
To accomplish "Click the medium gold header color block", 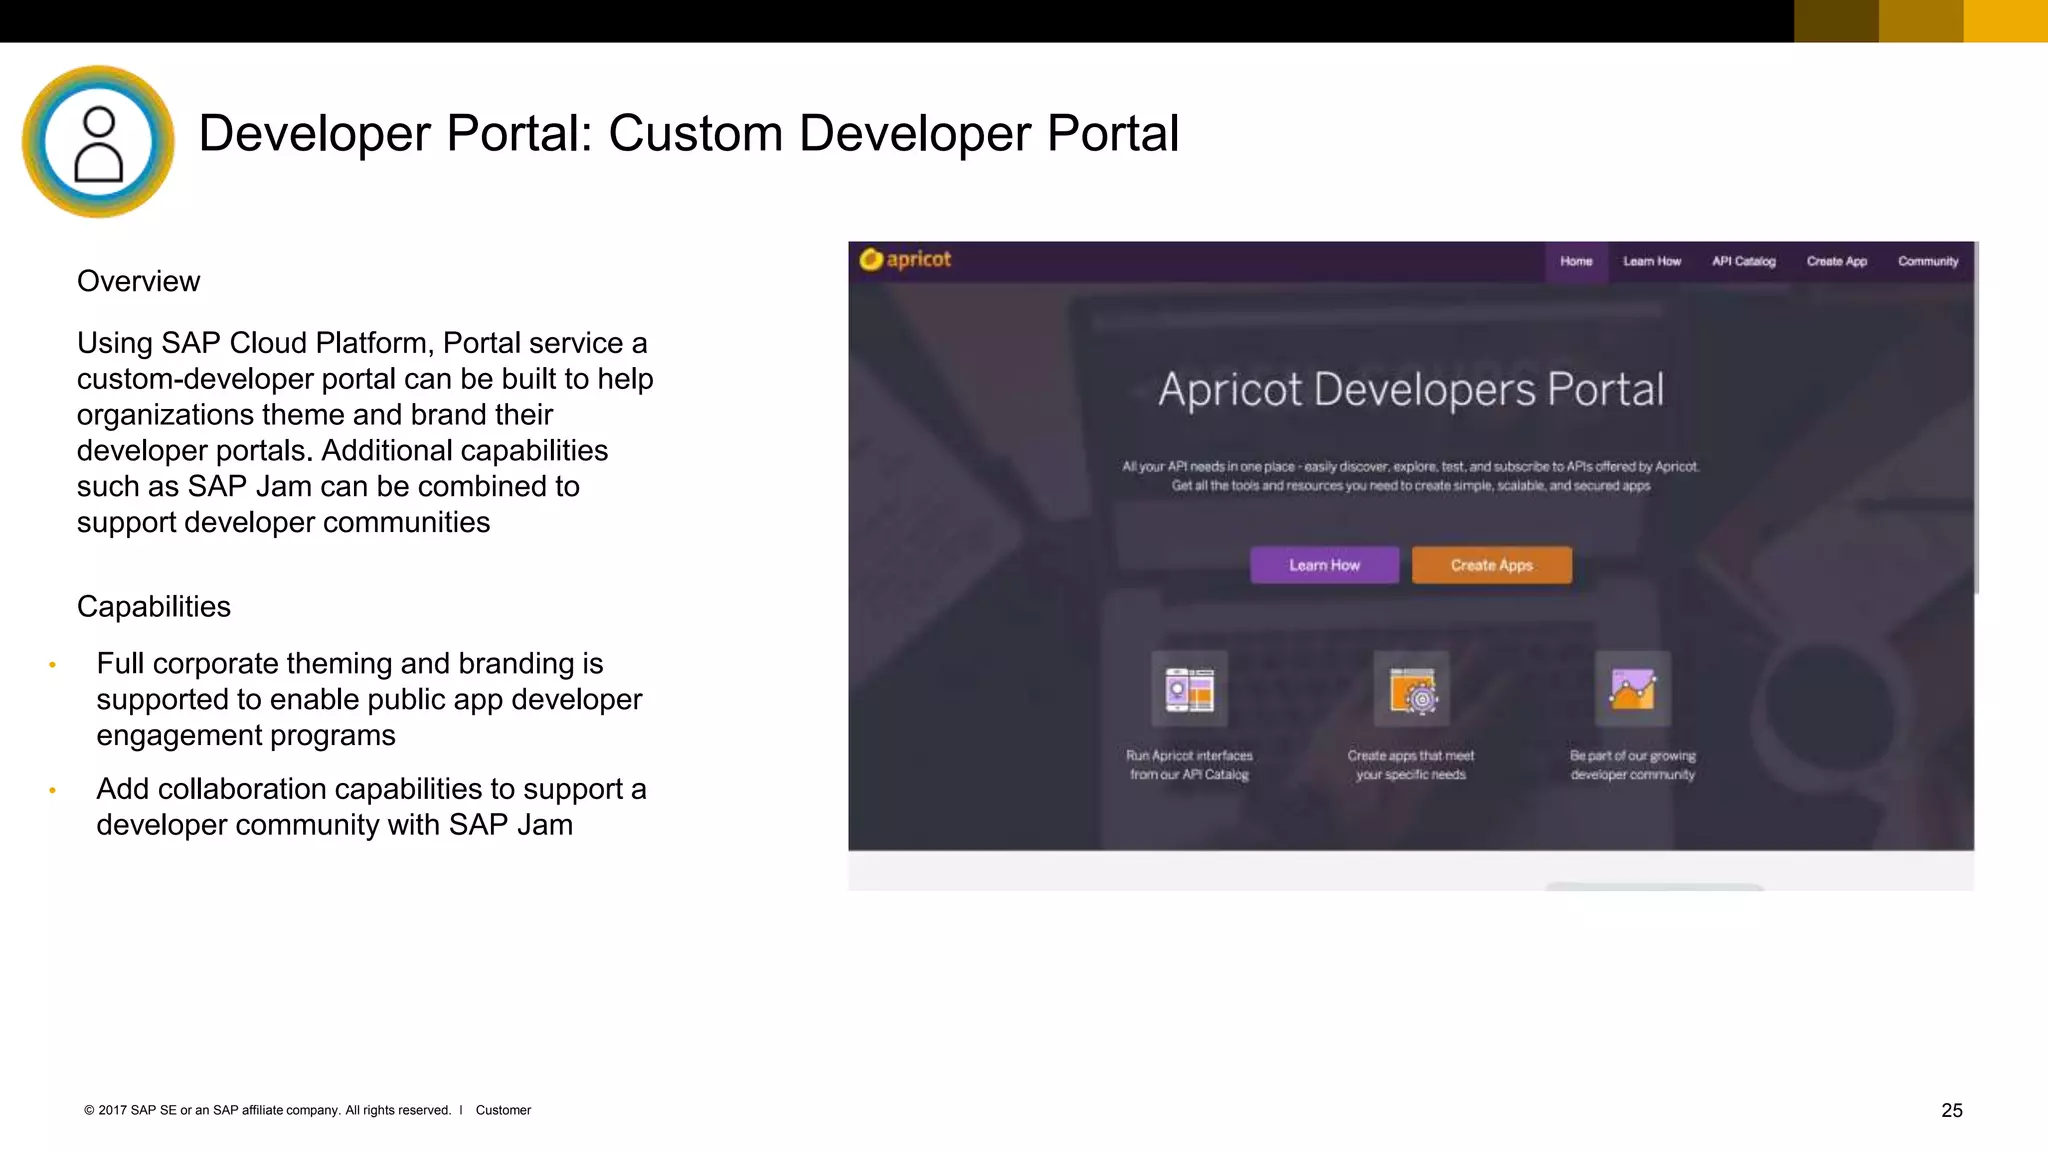I will [x=1921, y=21].
